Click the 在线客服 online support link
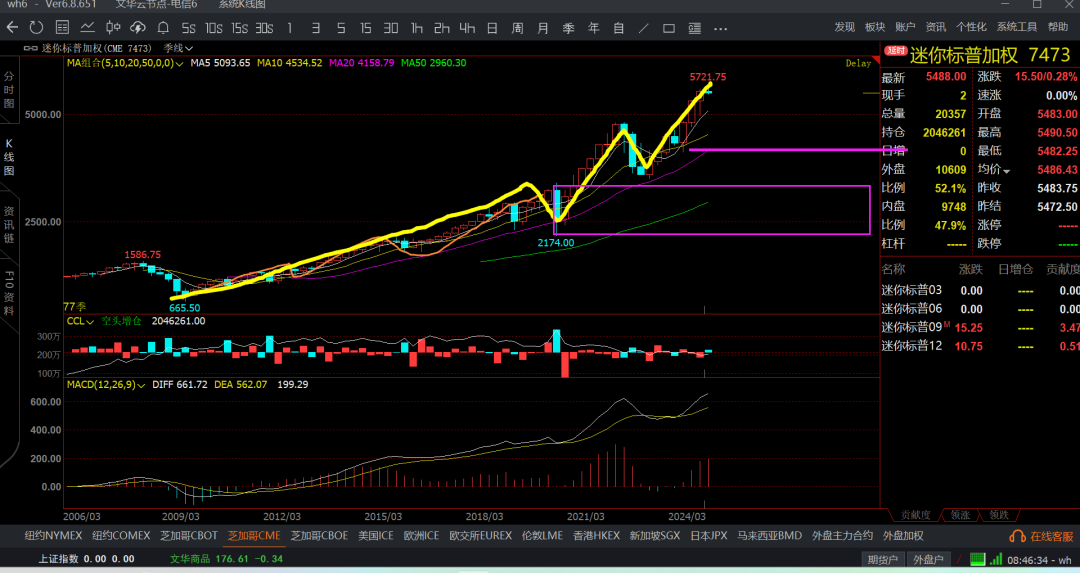 (x=1041, y=536)
